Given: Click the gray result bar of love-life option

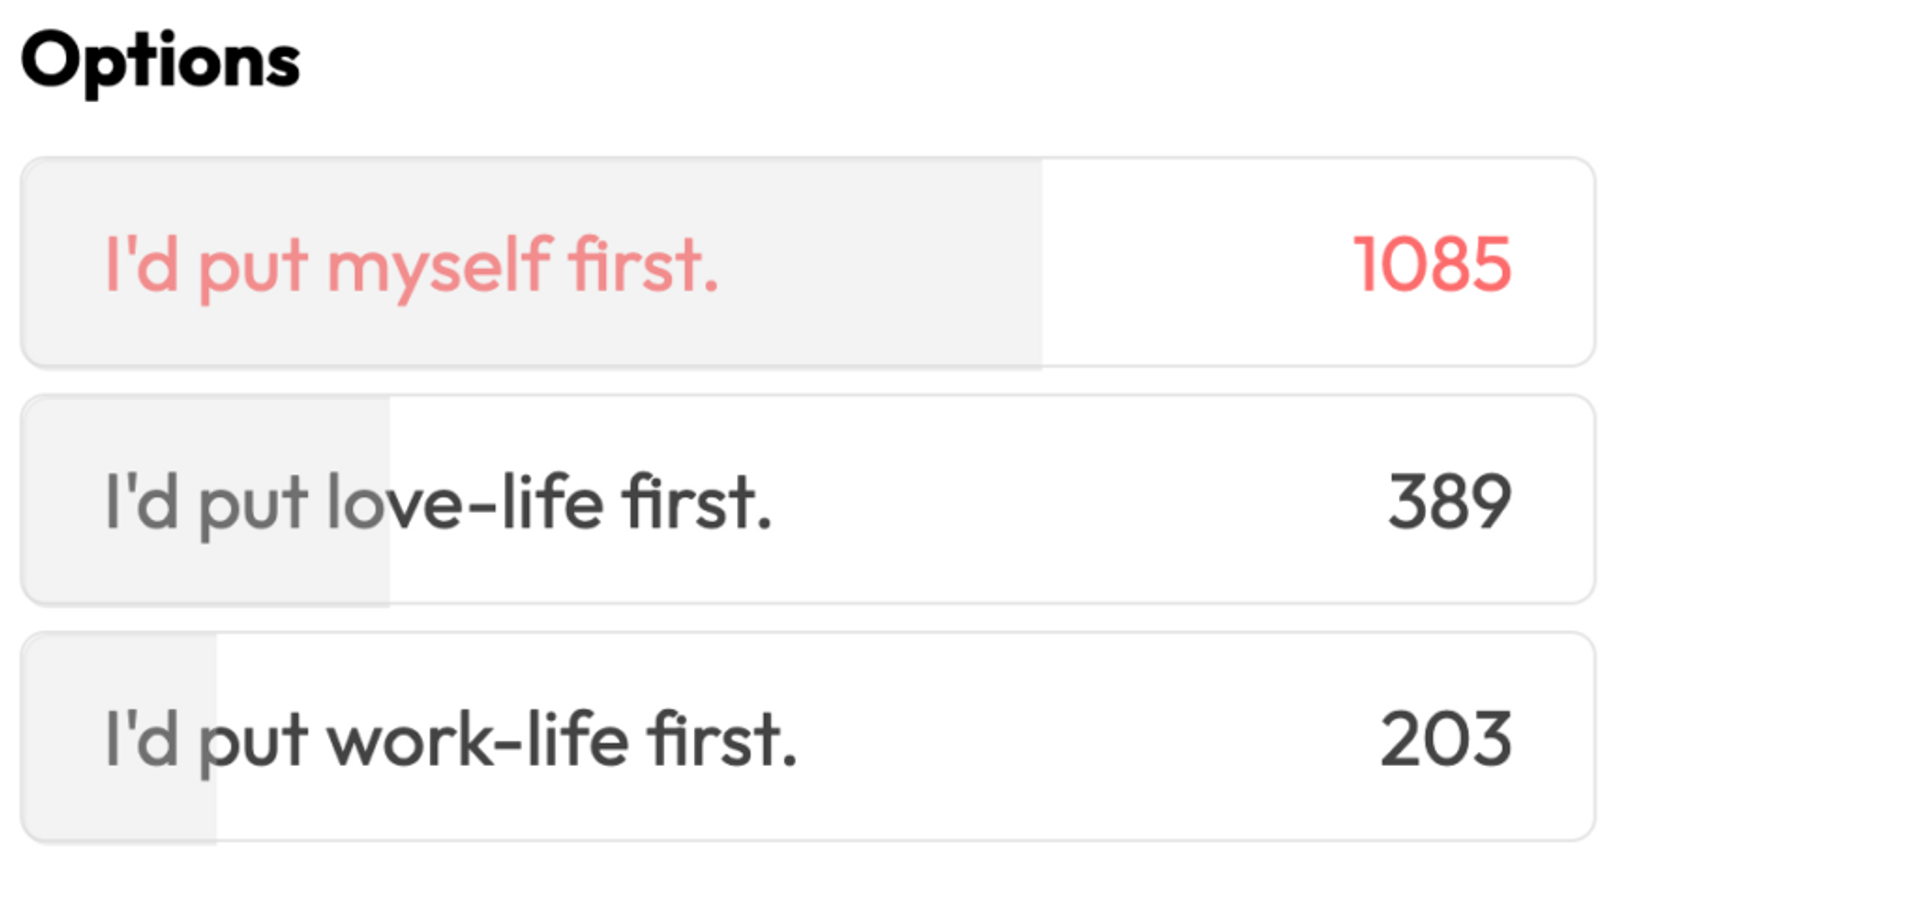Looking at the screenshot, I should coord(206,500).
